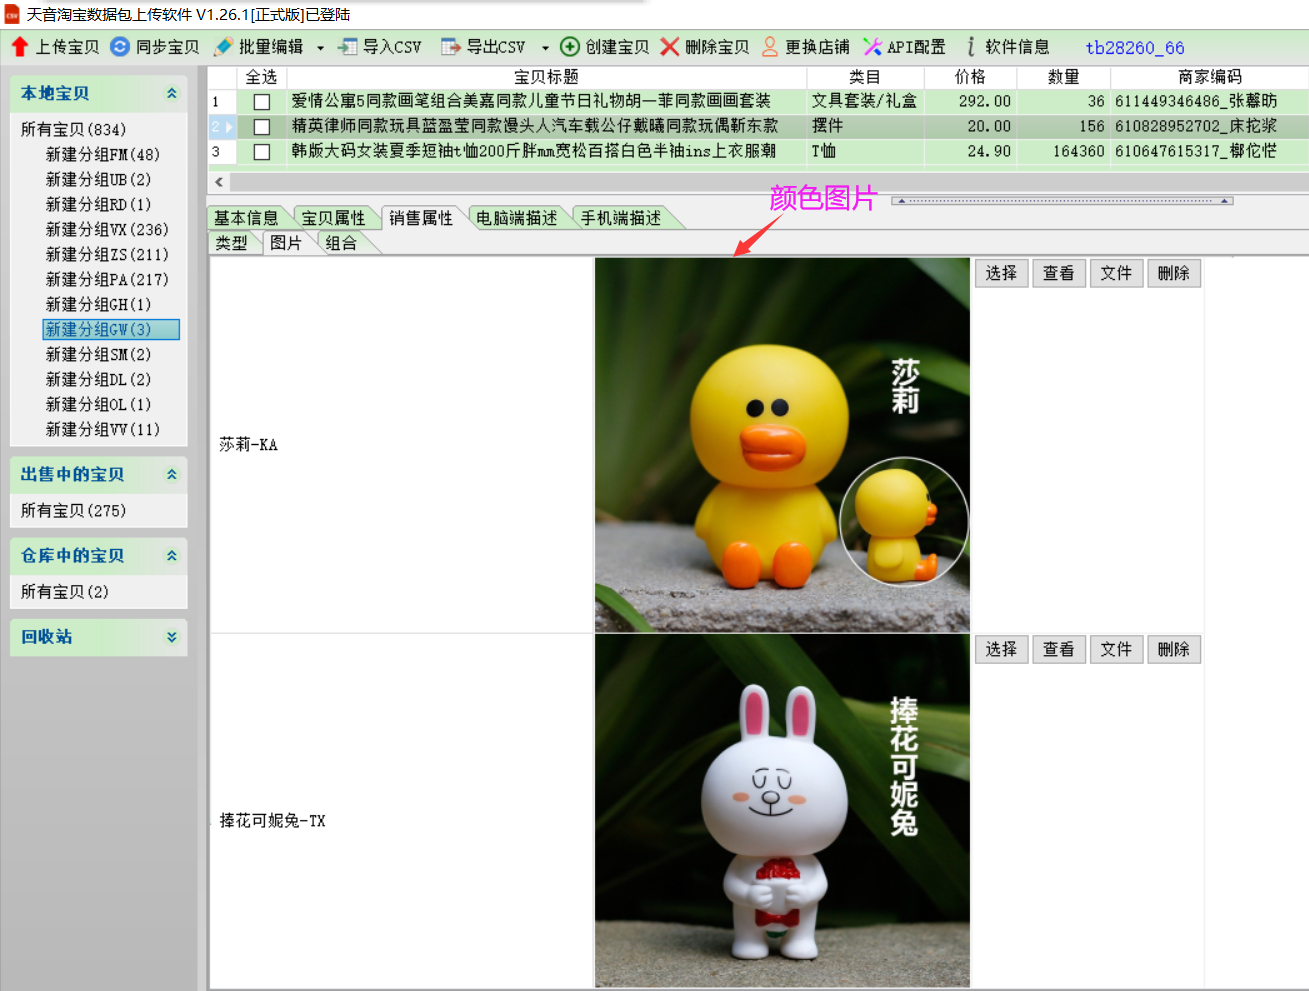
Task: Expand the 回收站 panel
Action: pyautogui.click(x=172, y=637)
